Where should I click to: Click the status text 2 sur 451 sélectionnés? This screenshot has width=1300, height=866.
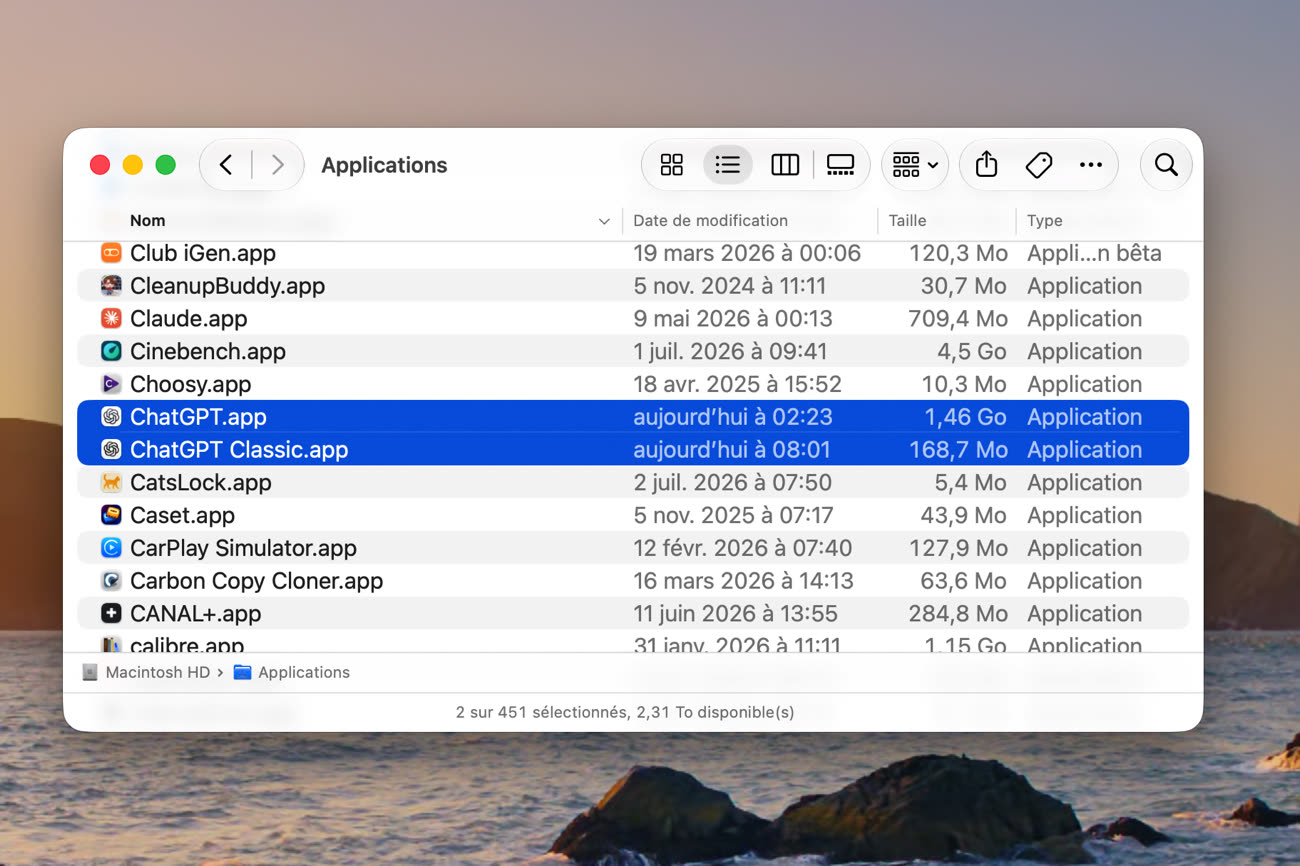pos(544,712)
